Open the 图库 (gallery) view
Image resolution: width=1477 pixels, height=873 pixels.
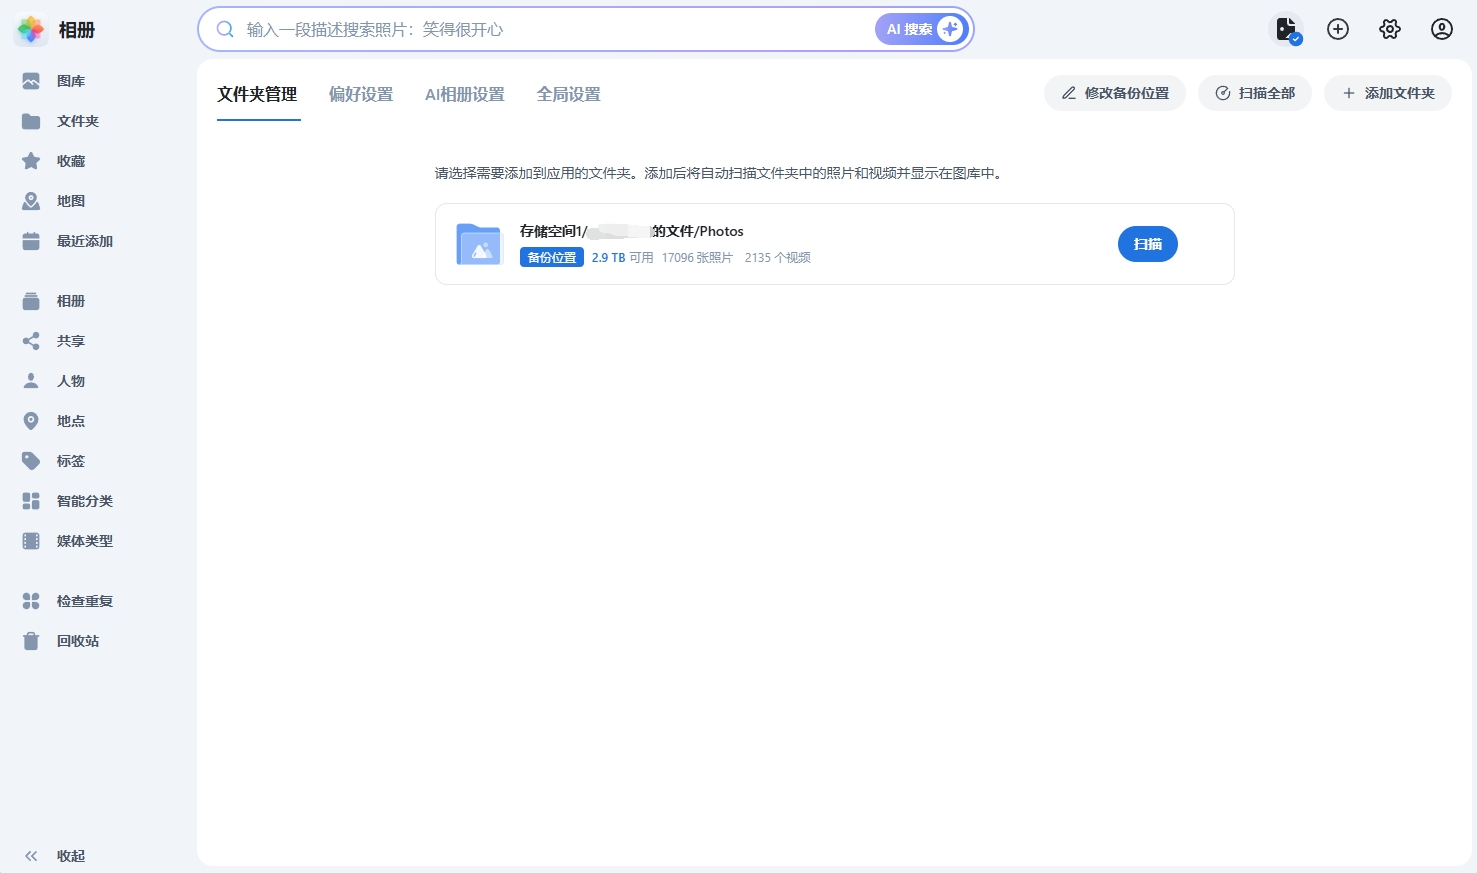(70, 80)
